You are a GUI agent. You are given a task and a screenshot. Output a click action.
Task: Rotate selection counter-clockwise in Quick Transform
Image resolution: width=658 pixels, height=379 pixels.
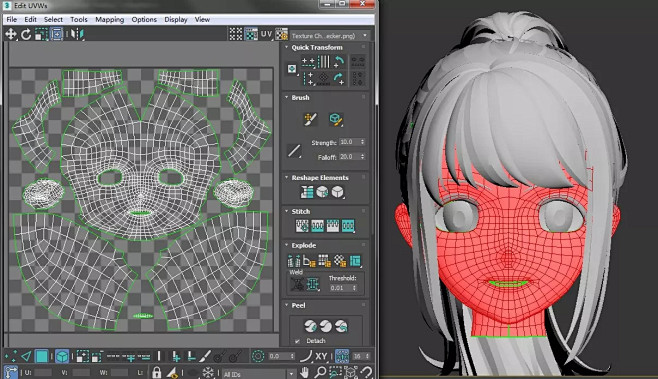(x=339, y=62)
